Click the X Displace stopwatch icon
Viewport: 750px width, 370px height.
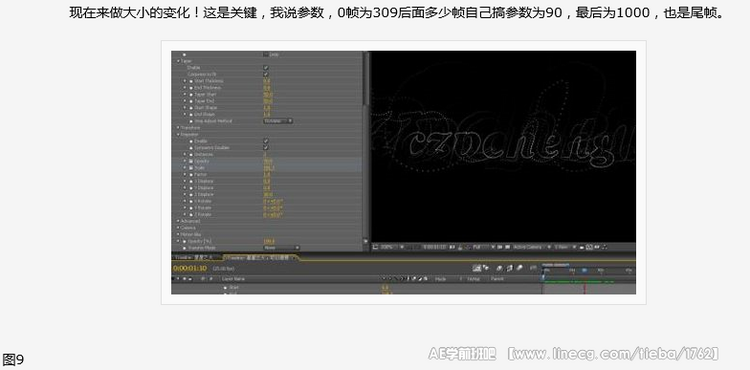click(191, 181)
